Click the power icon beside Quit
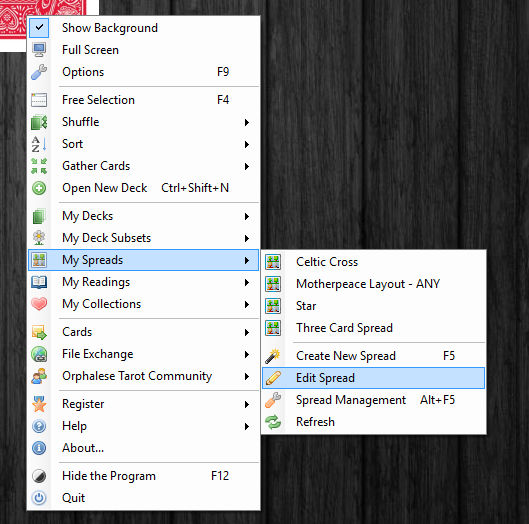The image size is (529, 524). [39, 498]
